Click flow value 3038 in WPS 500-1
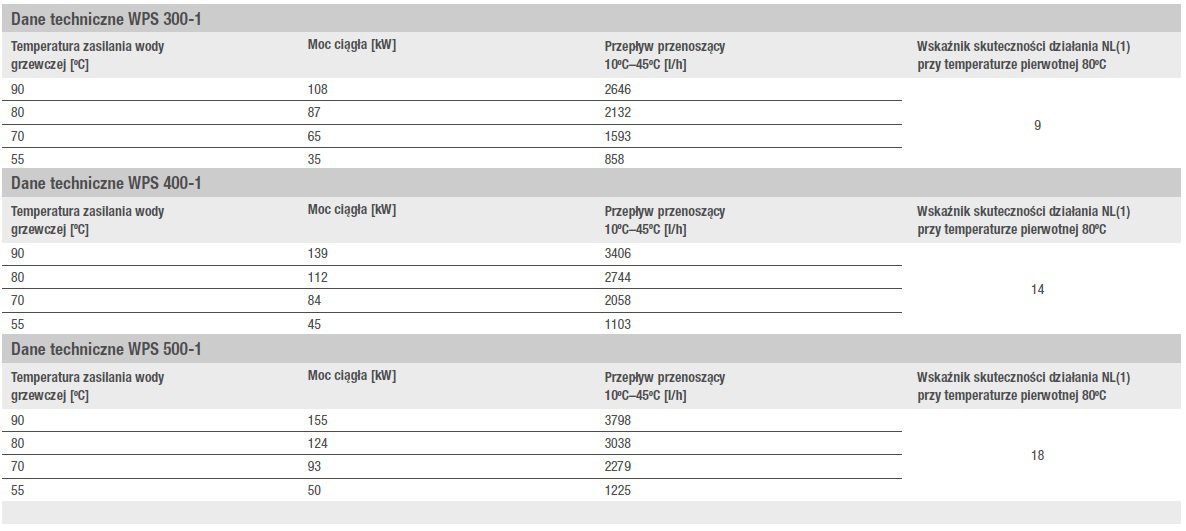The height and width of the screenshot is (531, 1186). (x=618, y=443)
